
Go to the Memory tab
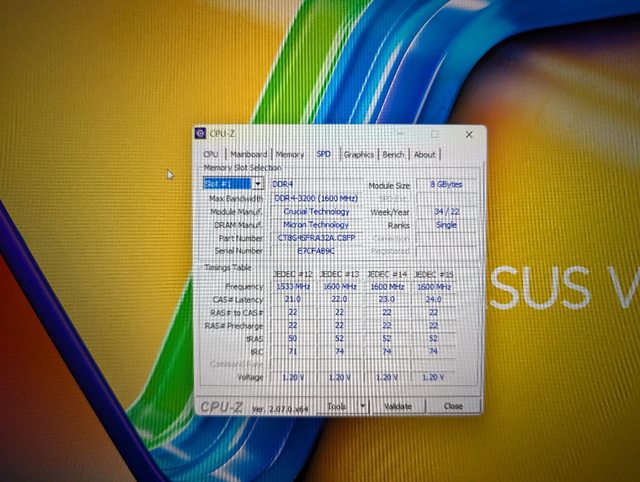click(x=290, y=154)
